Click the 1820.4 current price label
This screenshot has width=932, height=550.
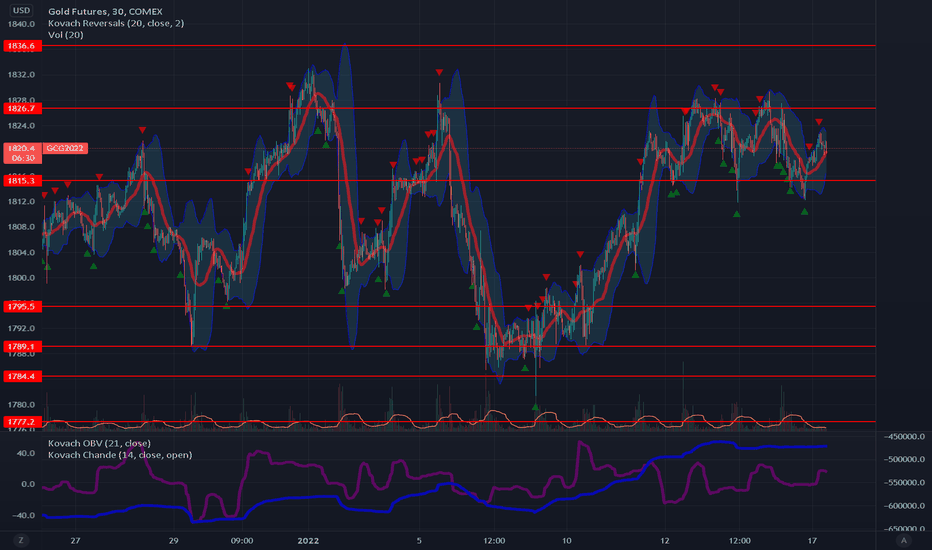pyautogui.click(x=23, y=148)
